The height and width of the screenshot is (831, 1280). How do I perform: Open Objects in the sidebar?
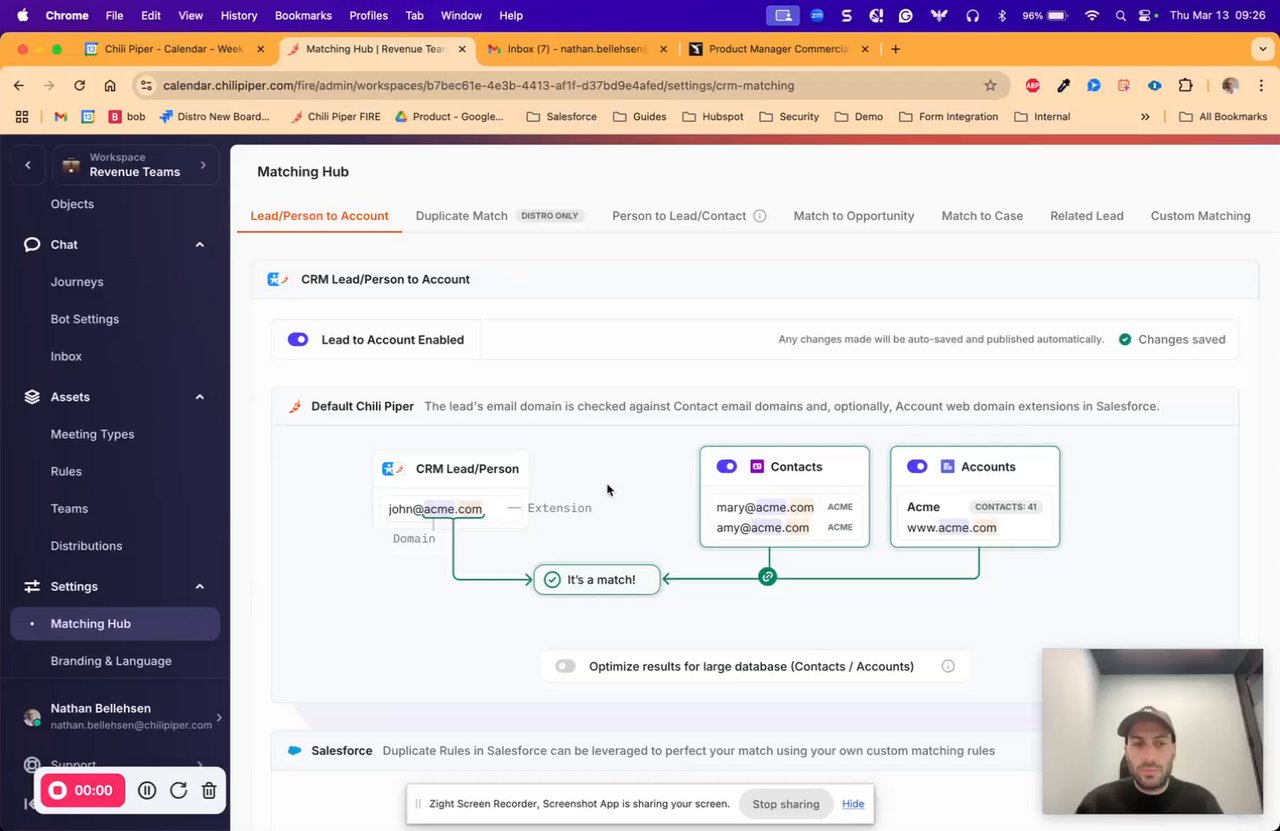(x=72, y=204)
